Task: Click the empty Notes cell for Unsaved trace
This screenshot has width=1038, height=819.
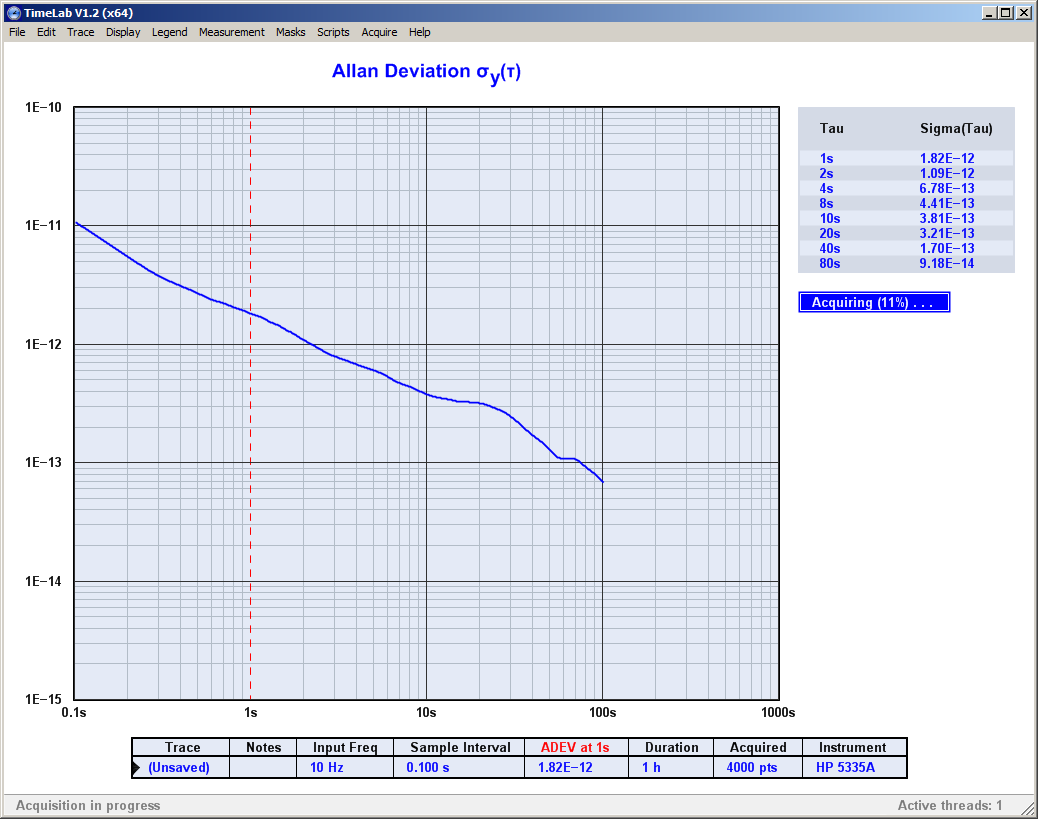Action: click(263, 767)
